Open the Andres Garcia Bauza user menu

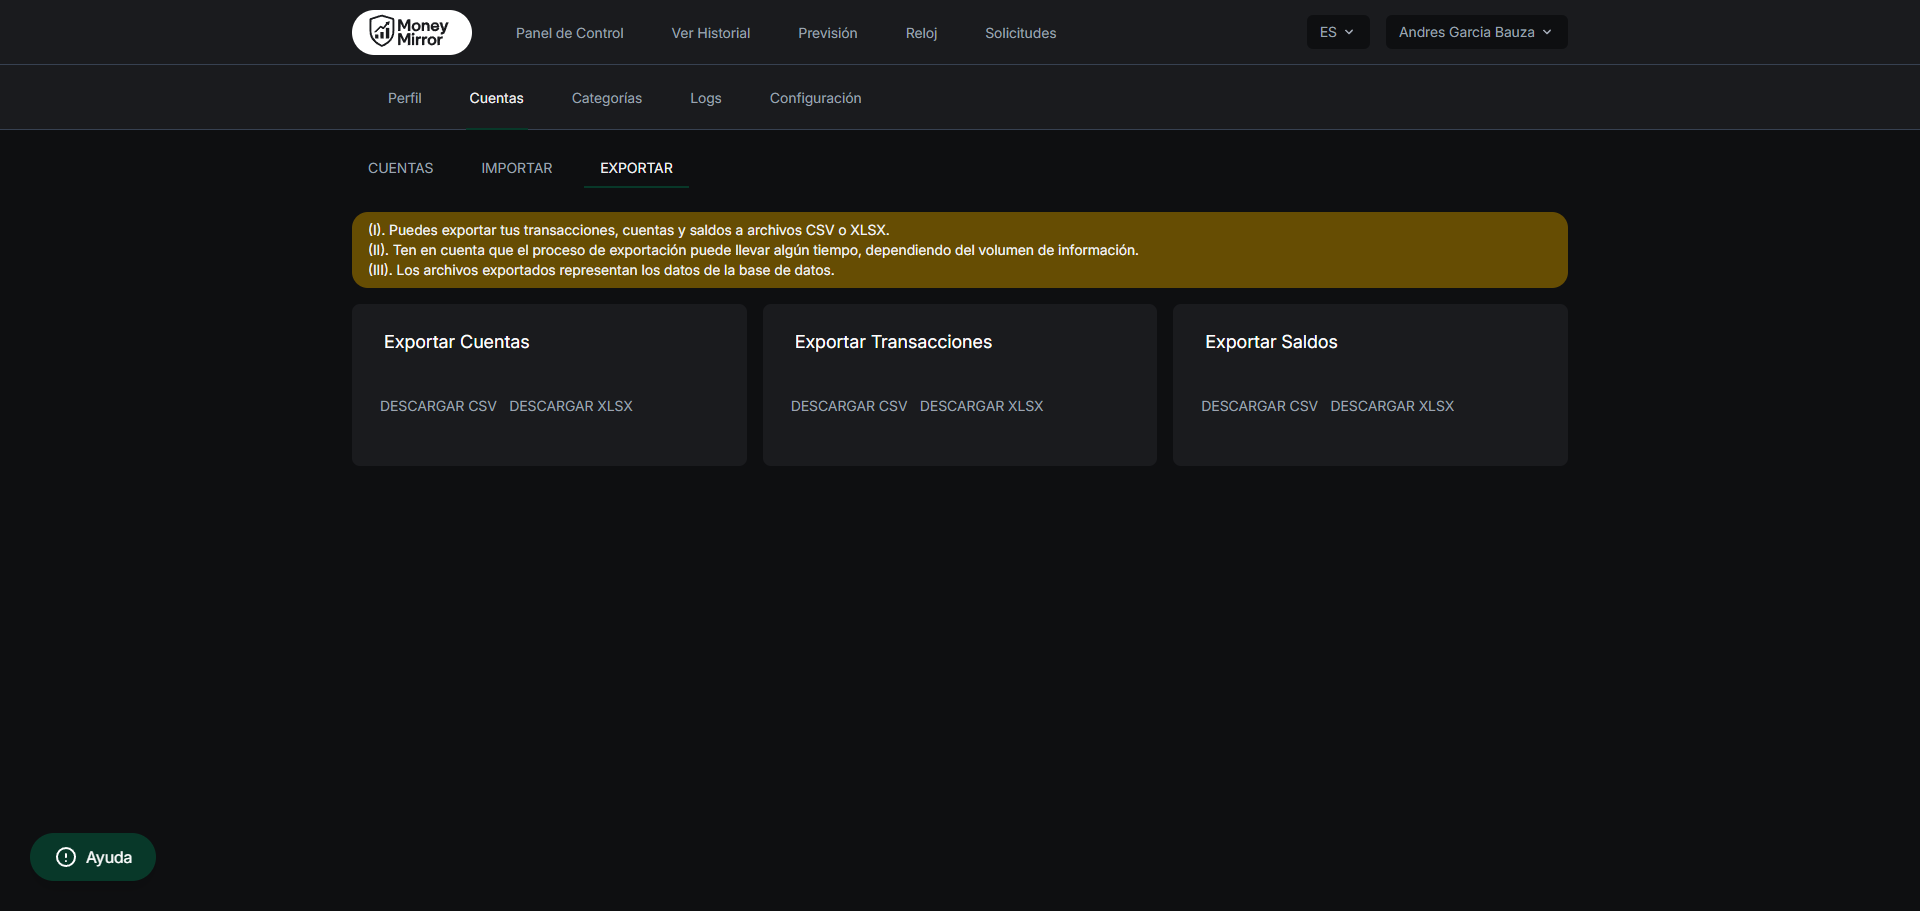click(x=1475, y=32)
